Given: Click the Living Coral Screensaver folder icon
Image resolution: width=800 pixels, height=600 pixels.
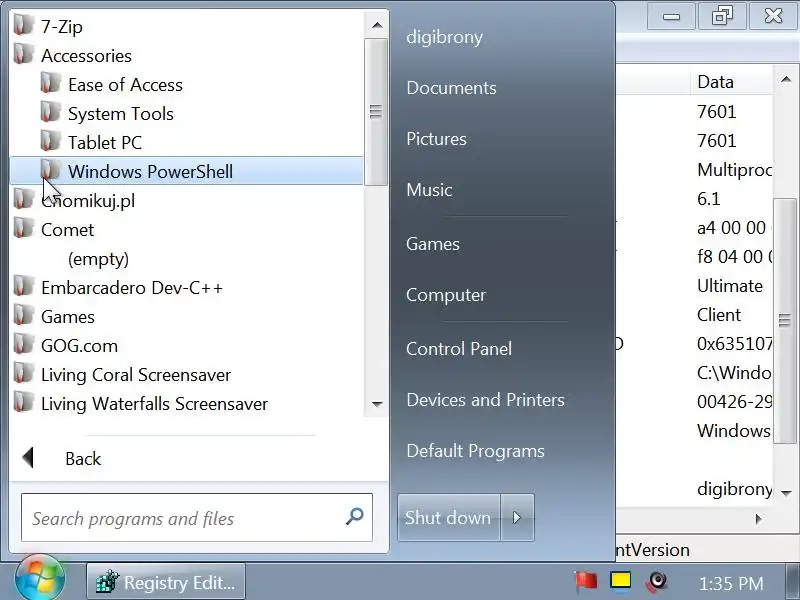Looking at the screenshot, I should pyautogui.click(x=23, y=374).
